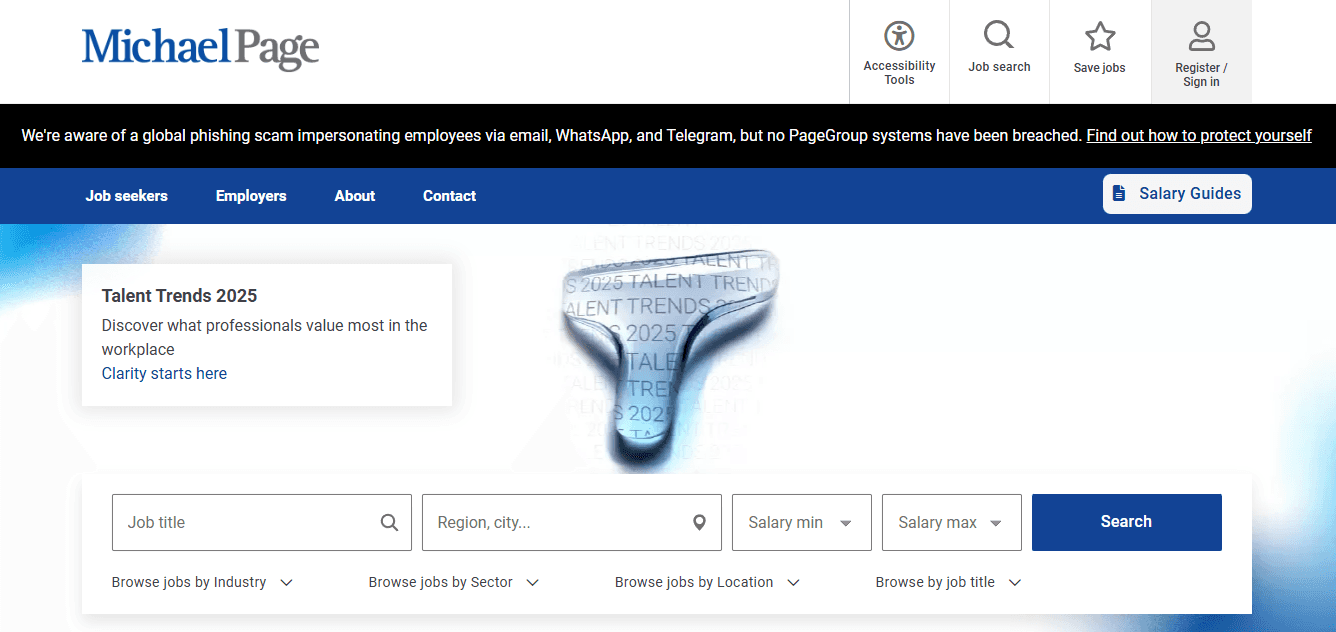Open Save jobs star icon
Image resolution: width=1336 pixels, height=632 pixels.
click(1100, 37)
